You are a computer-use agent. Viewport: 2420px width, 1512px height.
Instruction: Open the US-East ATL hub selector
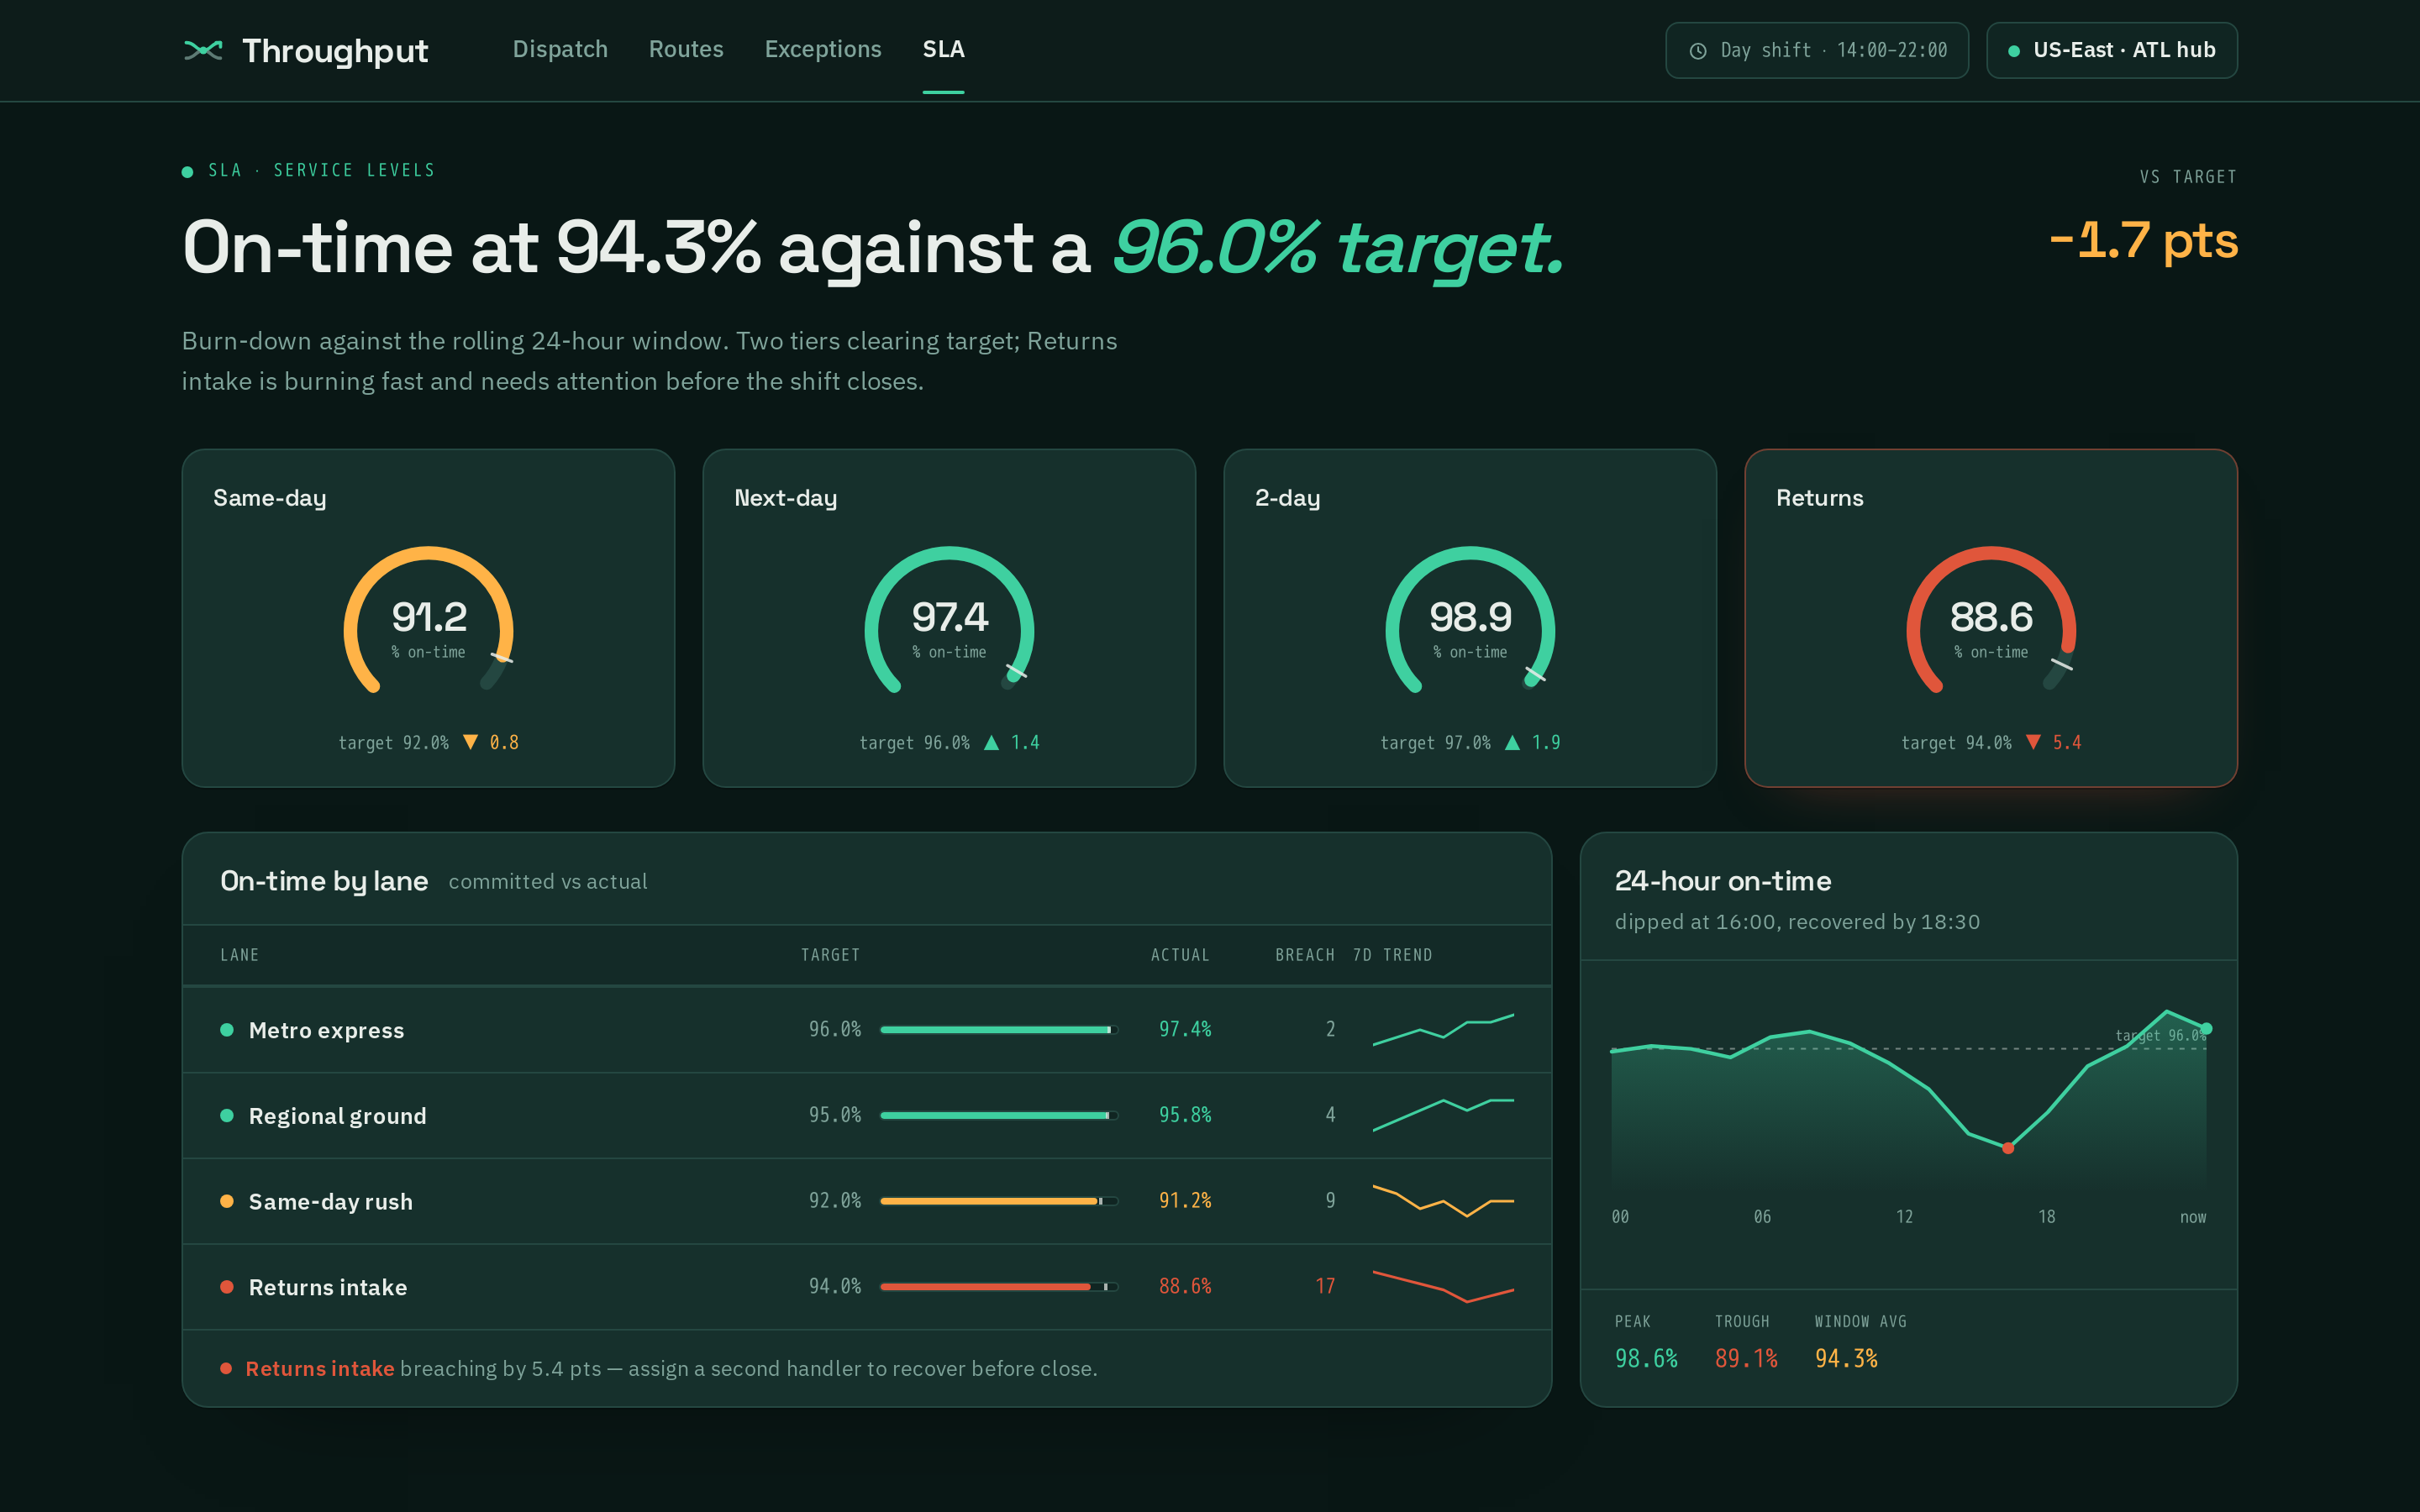click(2112, 50)
